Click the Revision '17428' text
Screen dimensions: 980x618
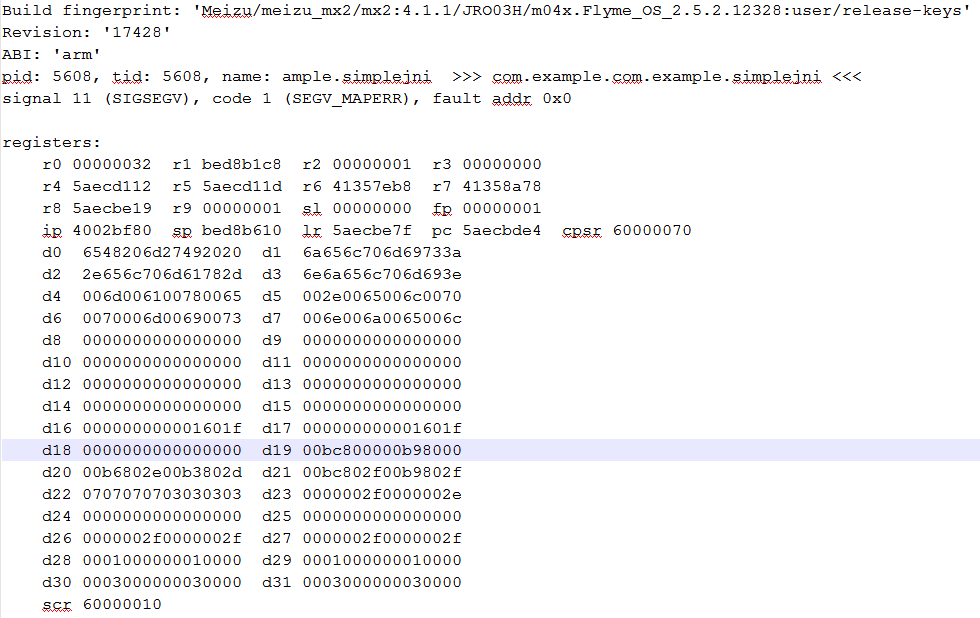coord(86,32)
